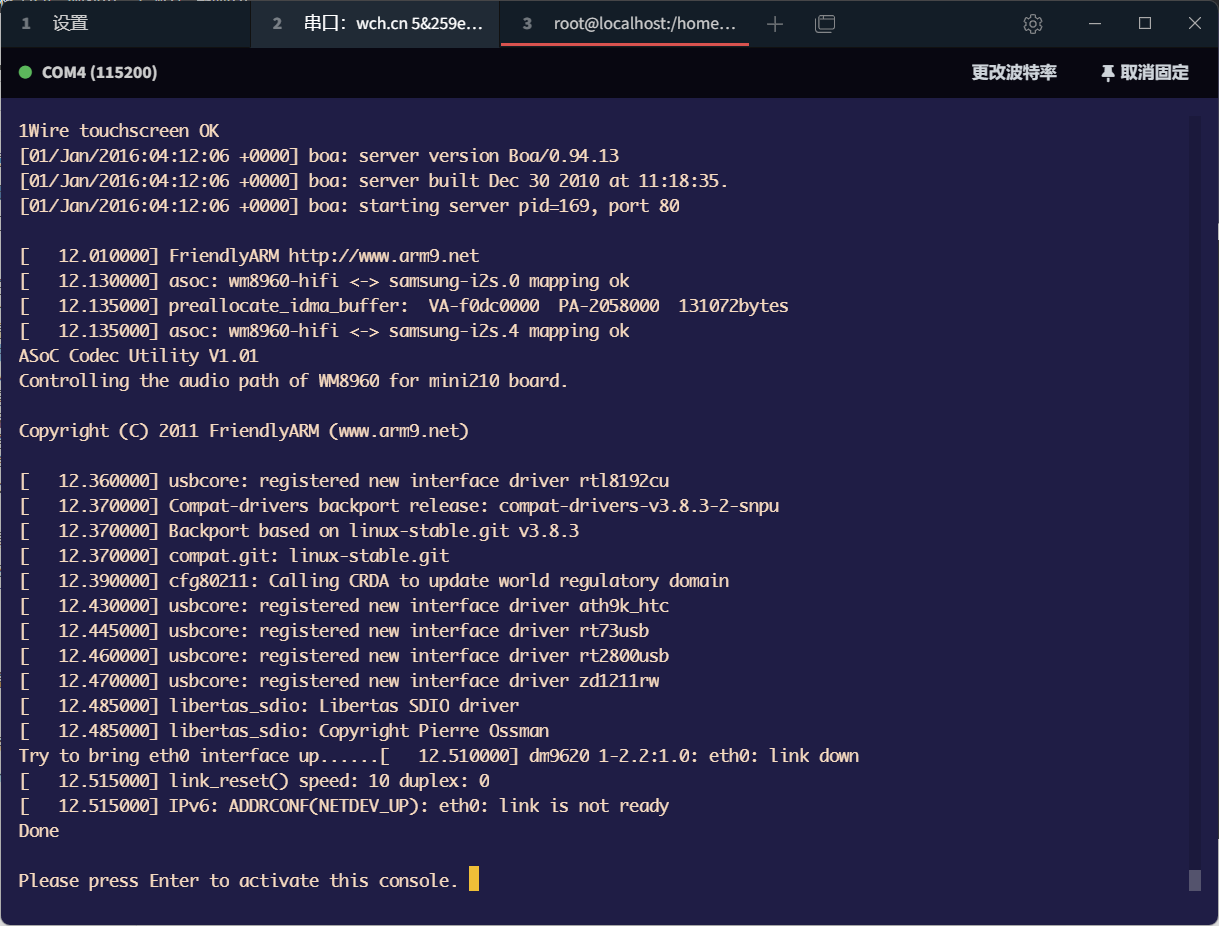
Task: Click the 'cfg80211: Calling CRDA' line
Action: point(374,581)
